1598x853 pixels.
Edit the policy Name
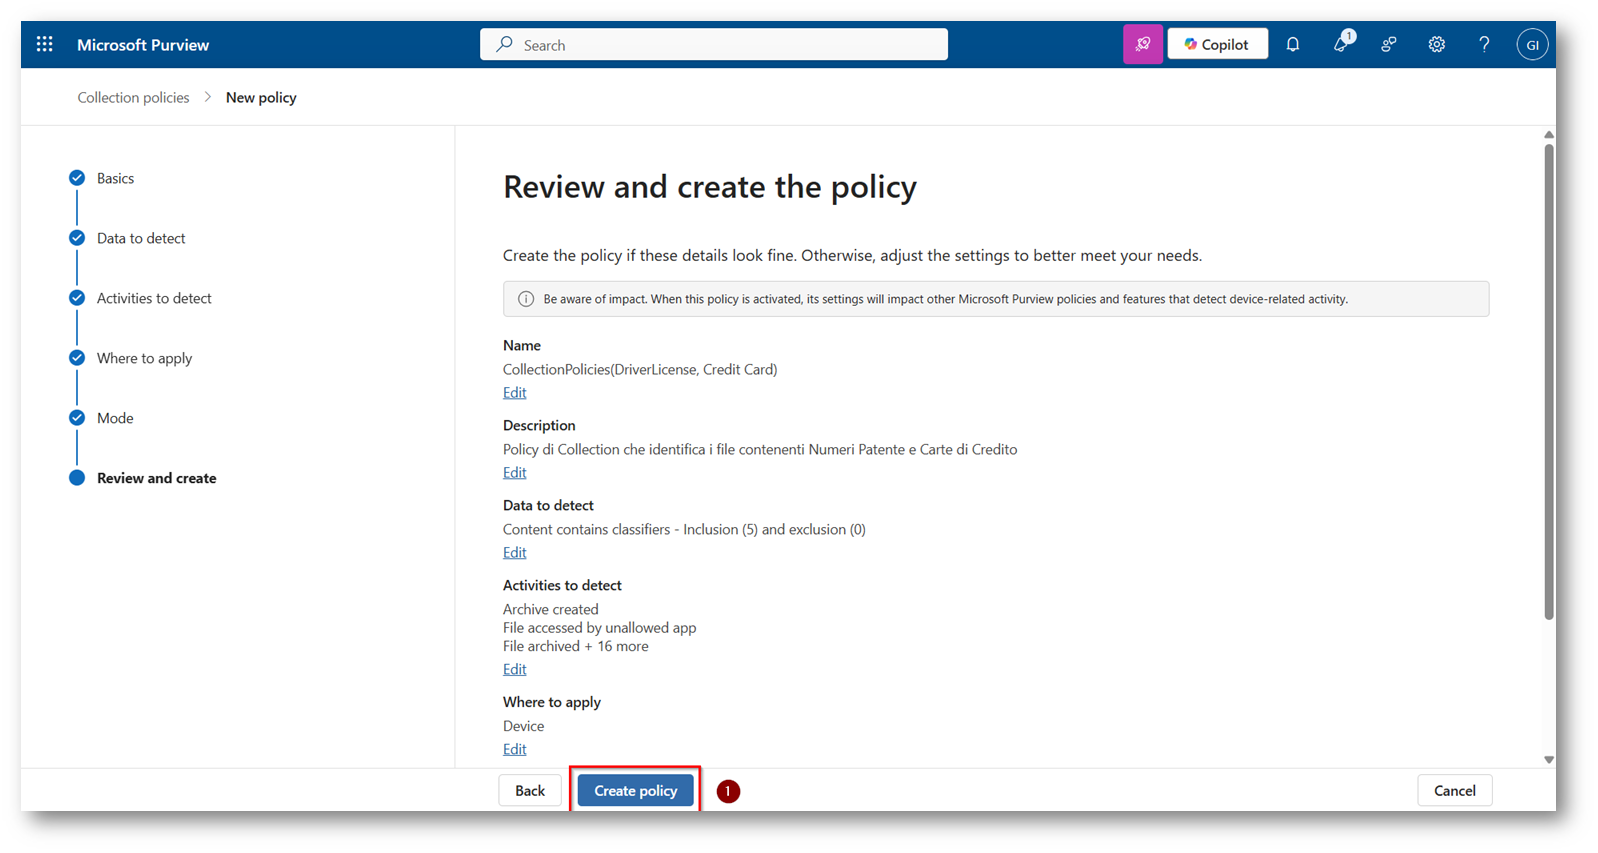pyautogui.click(x=514, y=392)
